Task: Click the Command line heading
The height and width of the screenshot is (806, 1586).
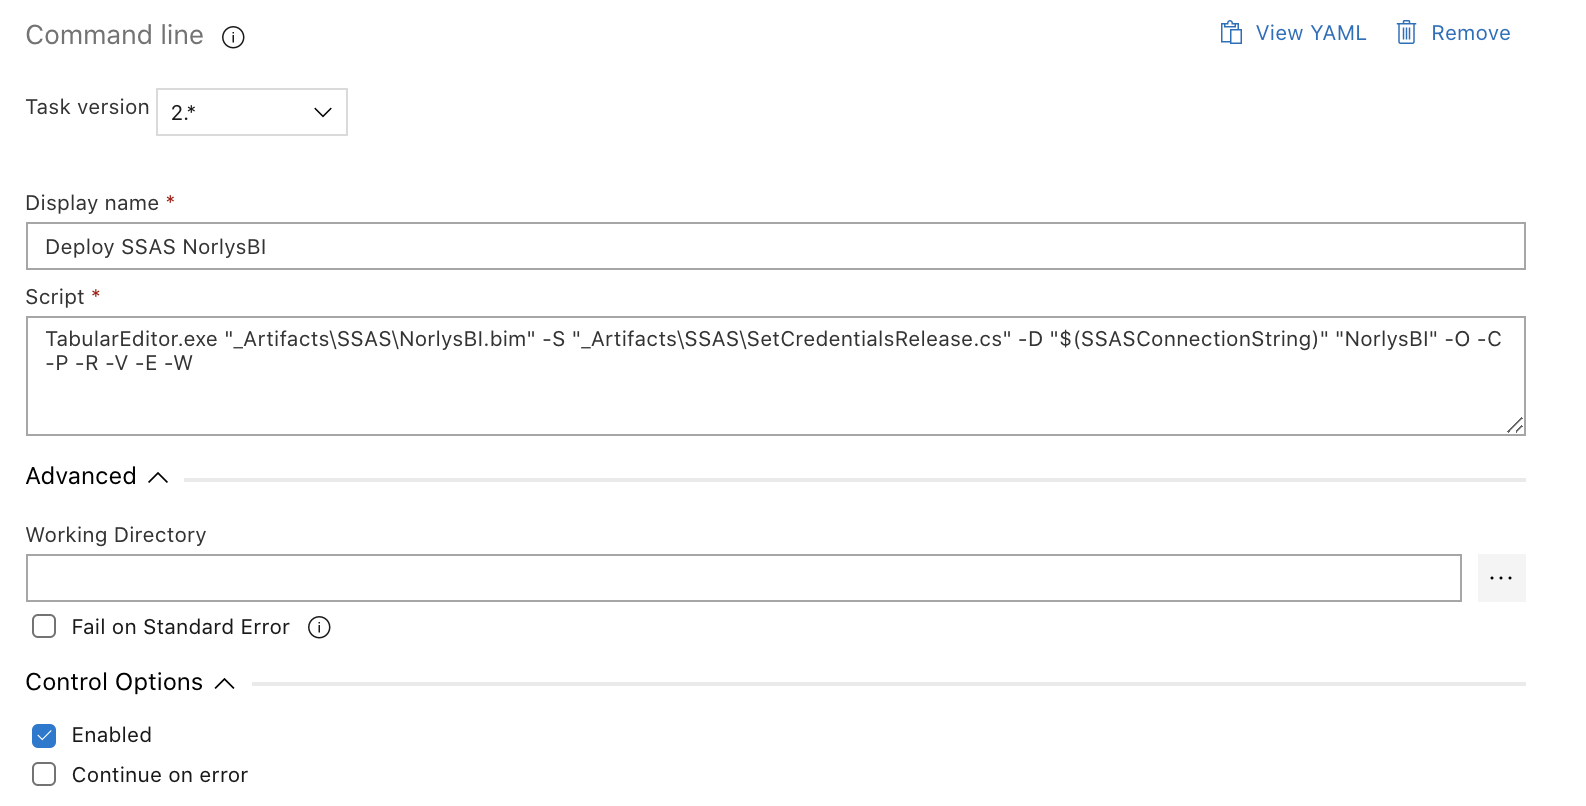Action: [x=114, y=35]
